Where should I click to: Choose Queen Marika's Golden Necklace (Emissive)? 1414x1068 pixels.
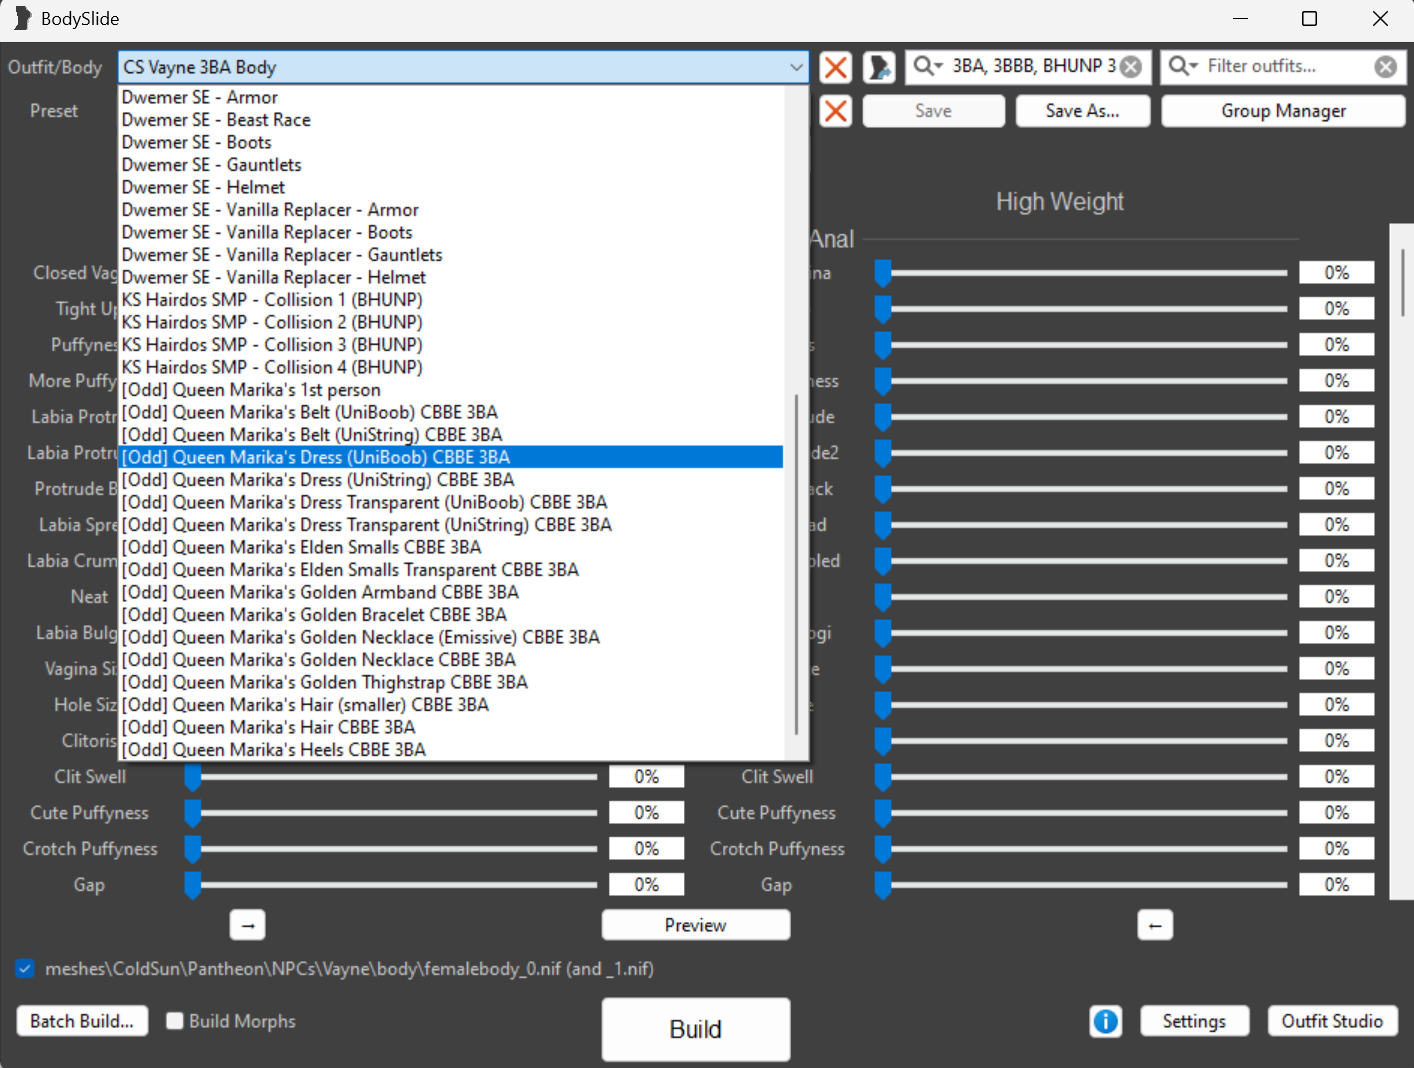coord(450,637)
